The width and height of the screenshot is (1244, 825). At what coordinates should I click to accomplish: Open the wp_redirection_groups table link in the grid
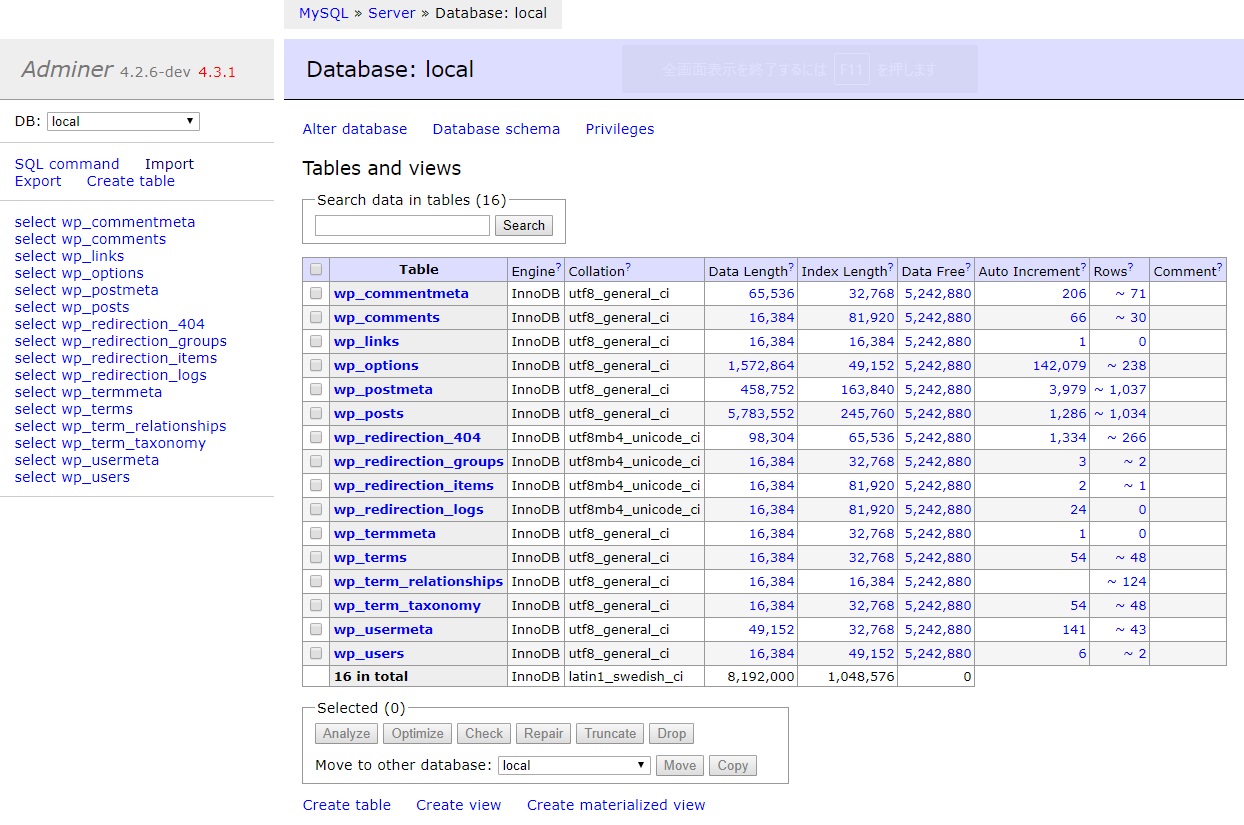tap(419, 461)
